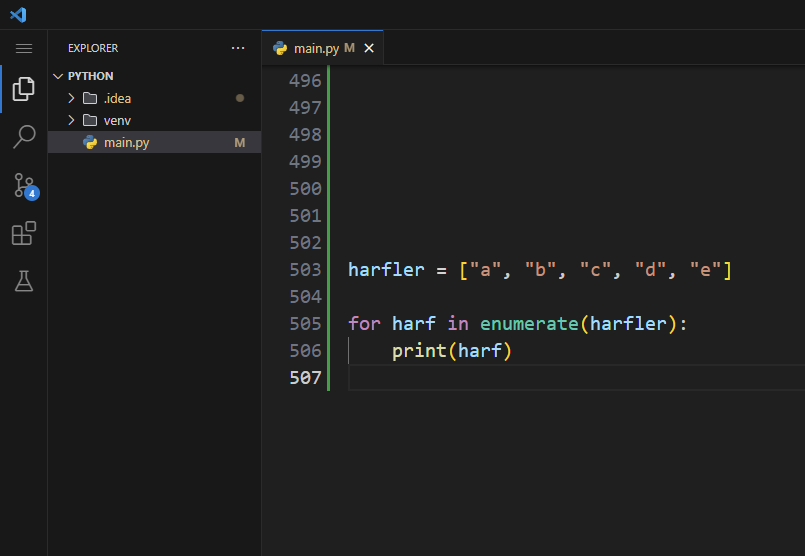The width and height of the screenshot is (805, 556).
Task: Open Source Control view with 4 changes
Action: (x=26, y=186)
